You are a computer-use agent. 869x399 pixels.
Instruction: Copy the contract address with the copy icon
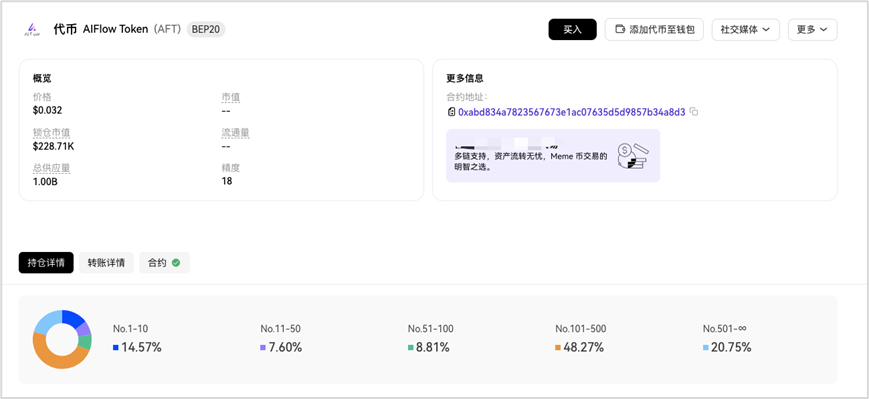coord(694,112)
